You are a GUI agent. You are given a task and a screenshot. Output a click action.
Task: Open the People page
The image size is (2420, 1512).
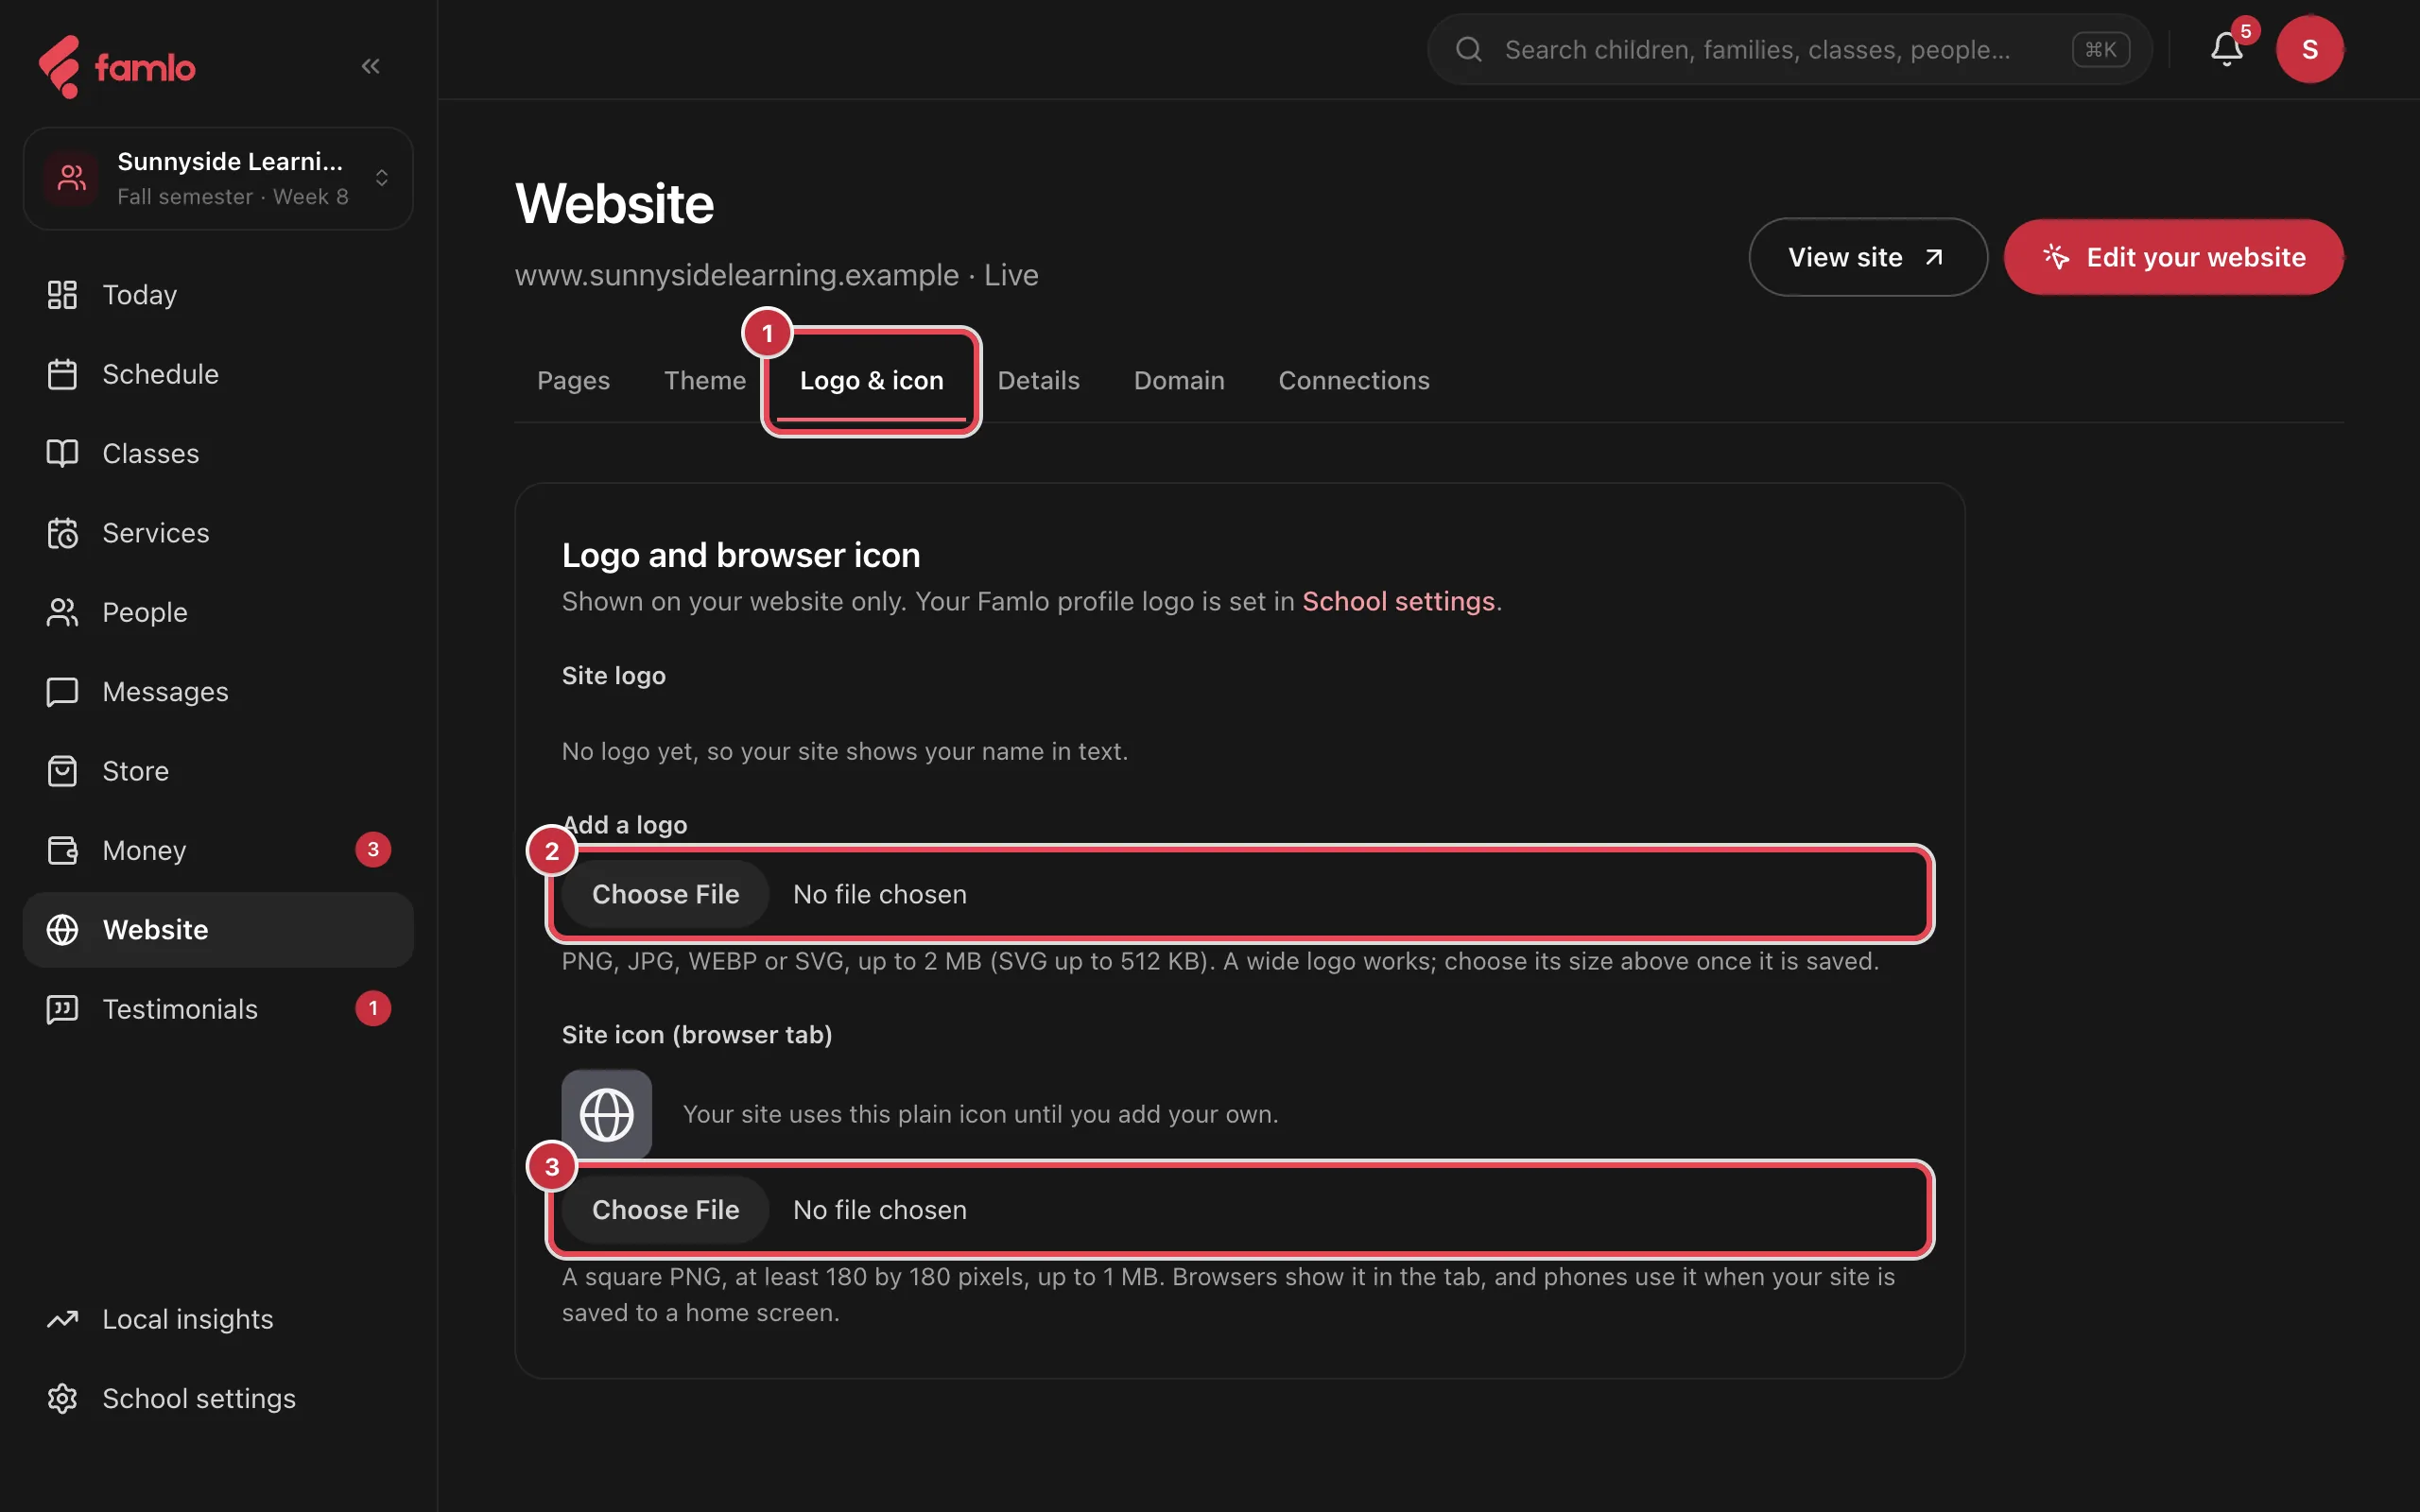click(x=218, y=612)
